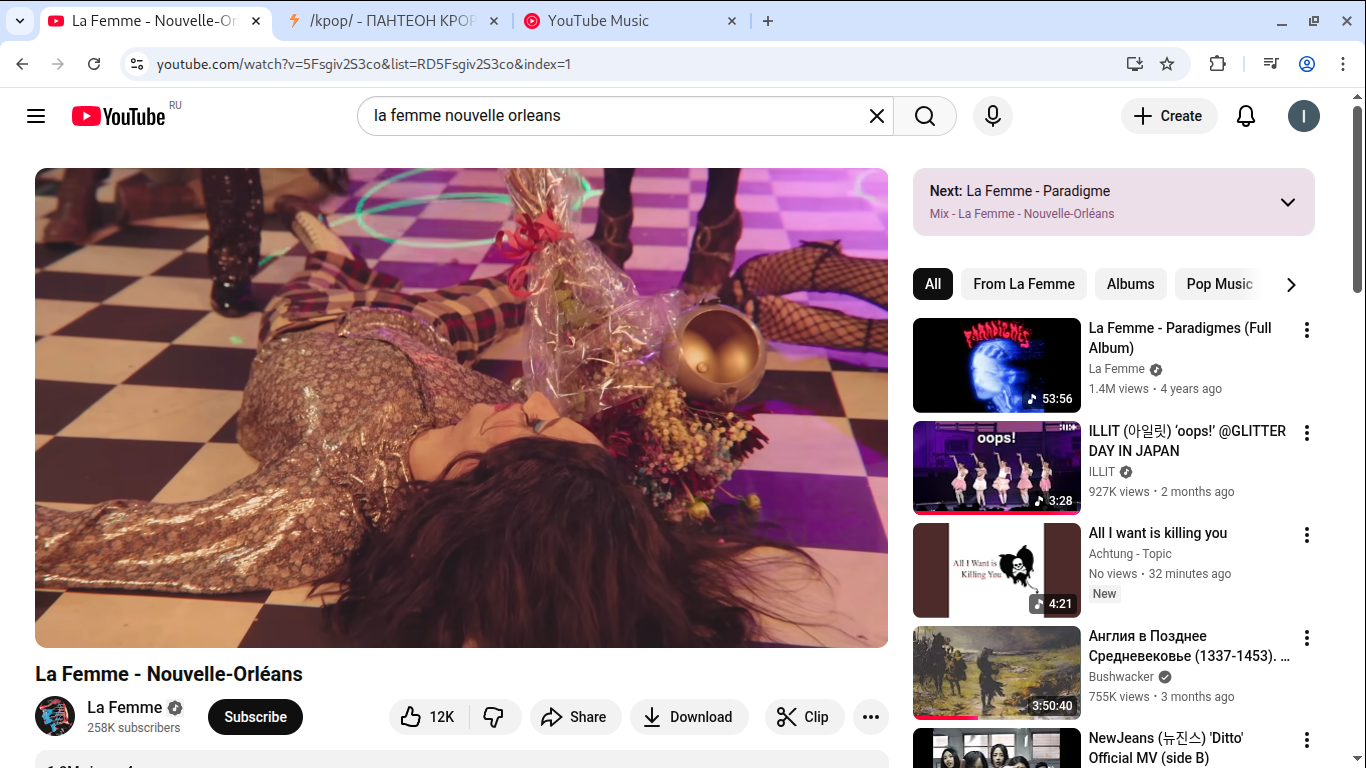1366x768 pixels.
Task: Open the All I want is killing you thumbnail
Action: [997, 570]
